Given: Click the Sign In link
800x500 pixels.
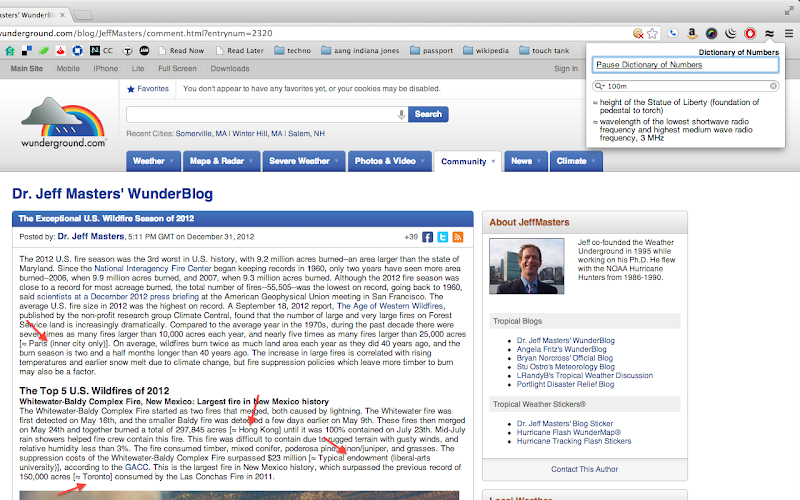Looking at the screenshot, I should [566, 68].
